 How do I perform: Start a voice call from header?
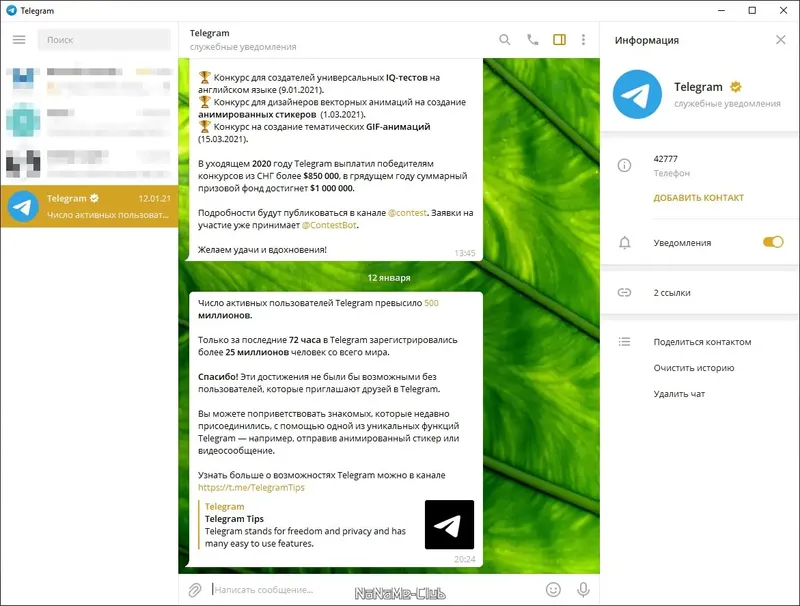tap(533, 40)
